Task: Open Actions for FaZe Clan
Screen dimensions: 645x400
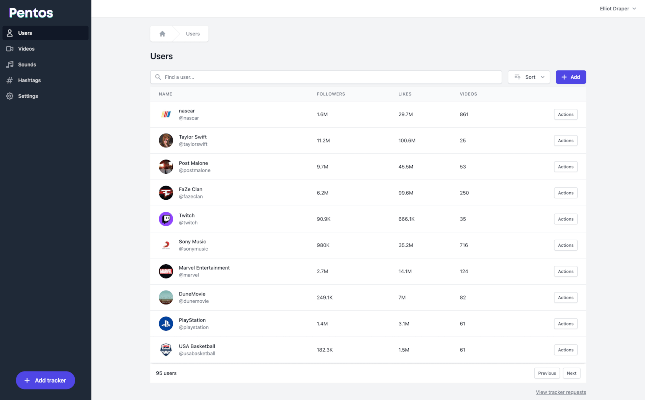Action: [566, 193]
